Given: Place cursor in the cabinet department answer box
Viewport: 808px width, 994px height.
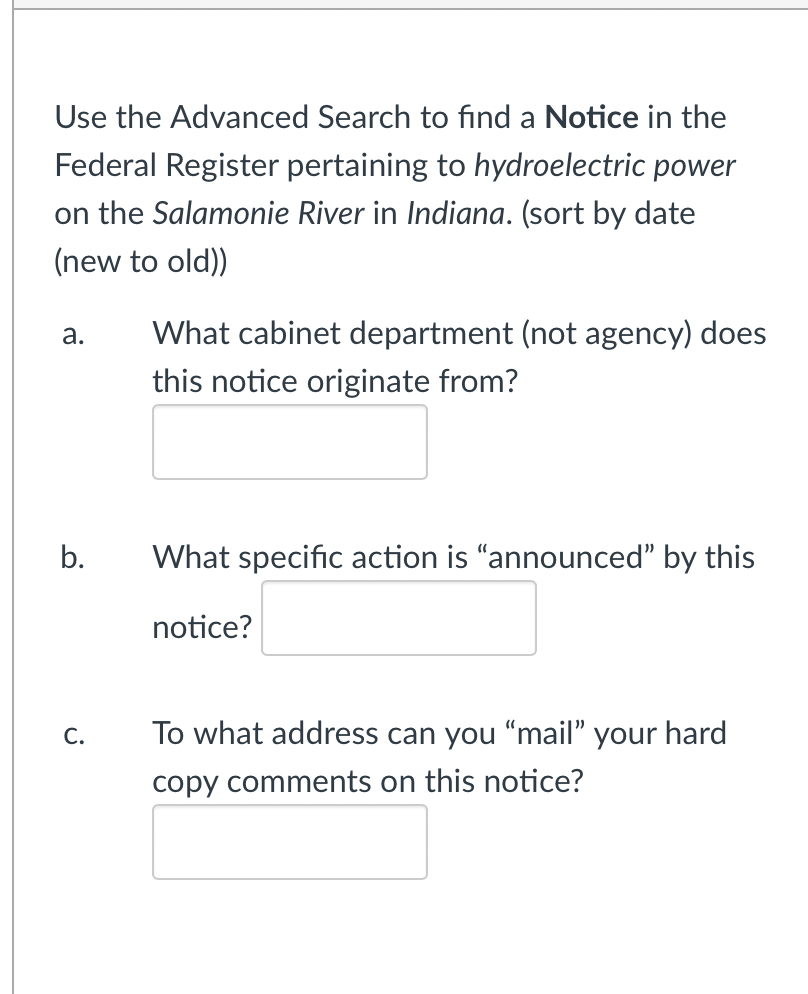Looking at the screenshot, I should (x=289, y=441).
